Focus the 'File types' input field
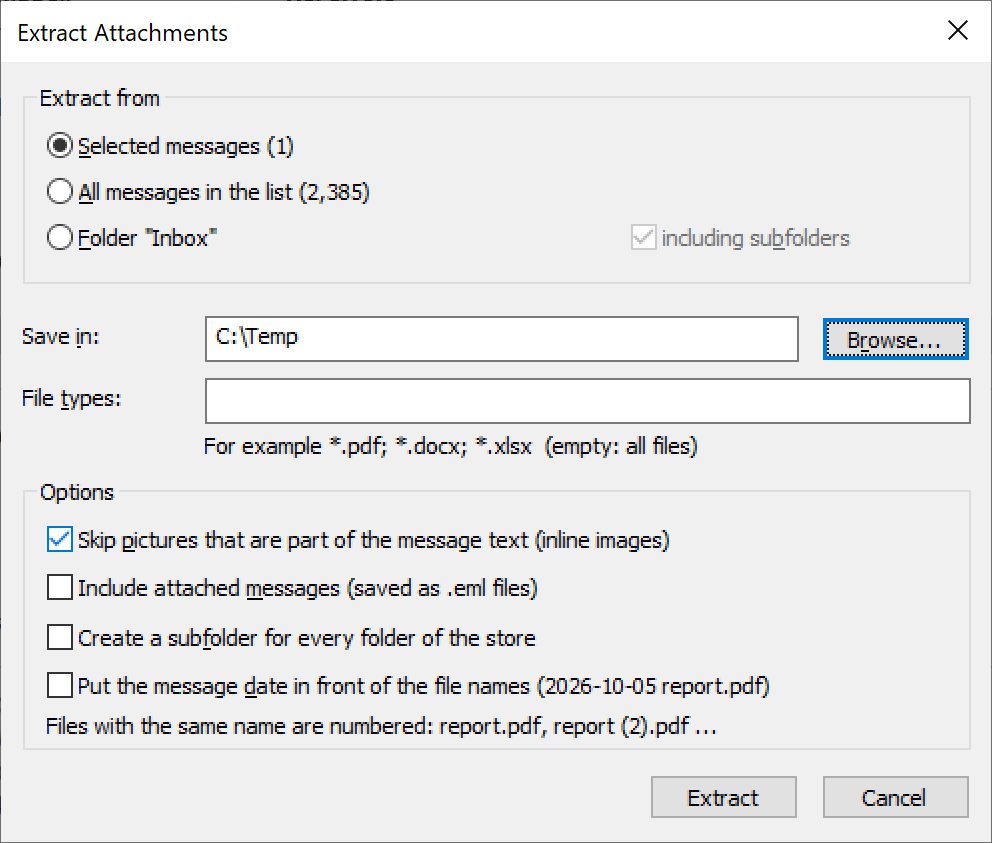Screen dimensions: 992x843 coord(588,401)
